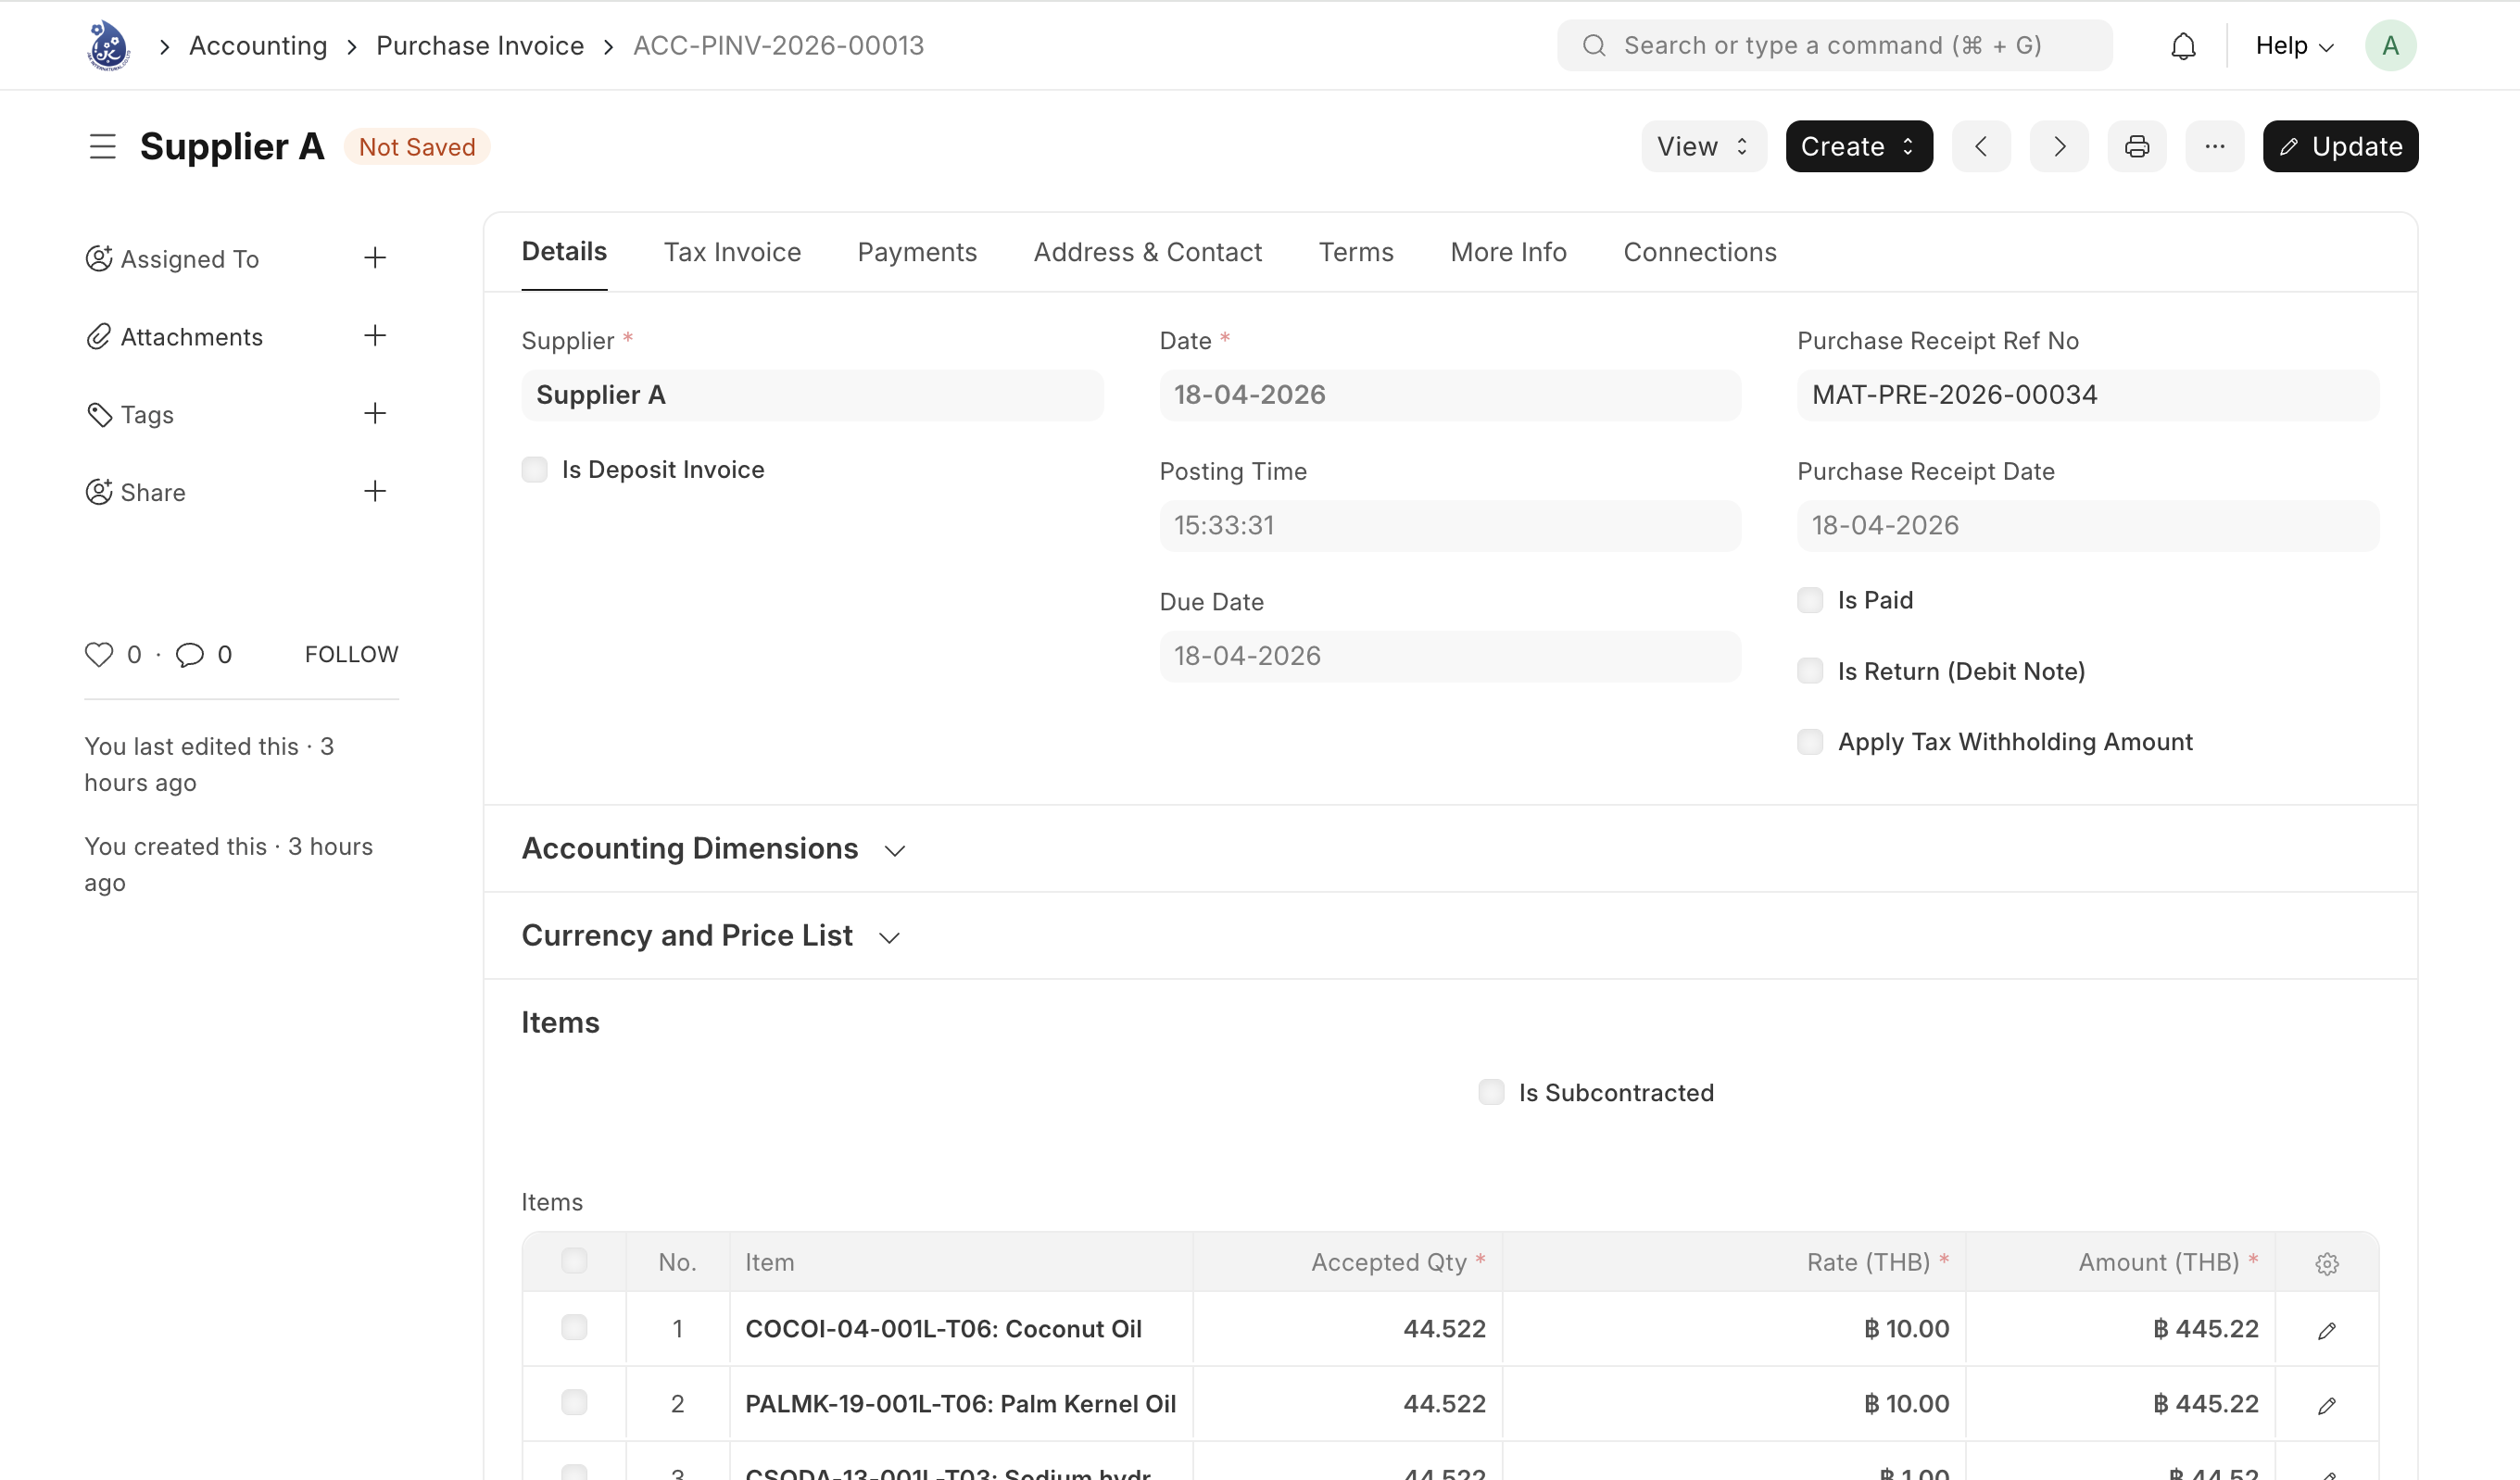Click the Due Date field

[x=1450, y=656]
